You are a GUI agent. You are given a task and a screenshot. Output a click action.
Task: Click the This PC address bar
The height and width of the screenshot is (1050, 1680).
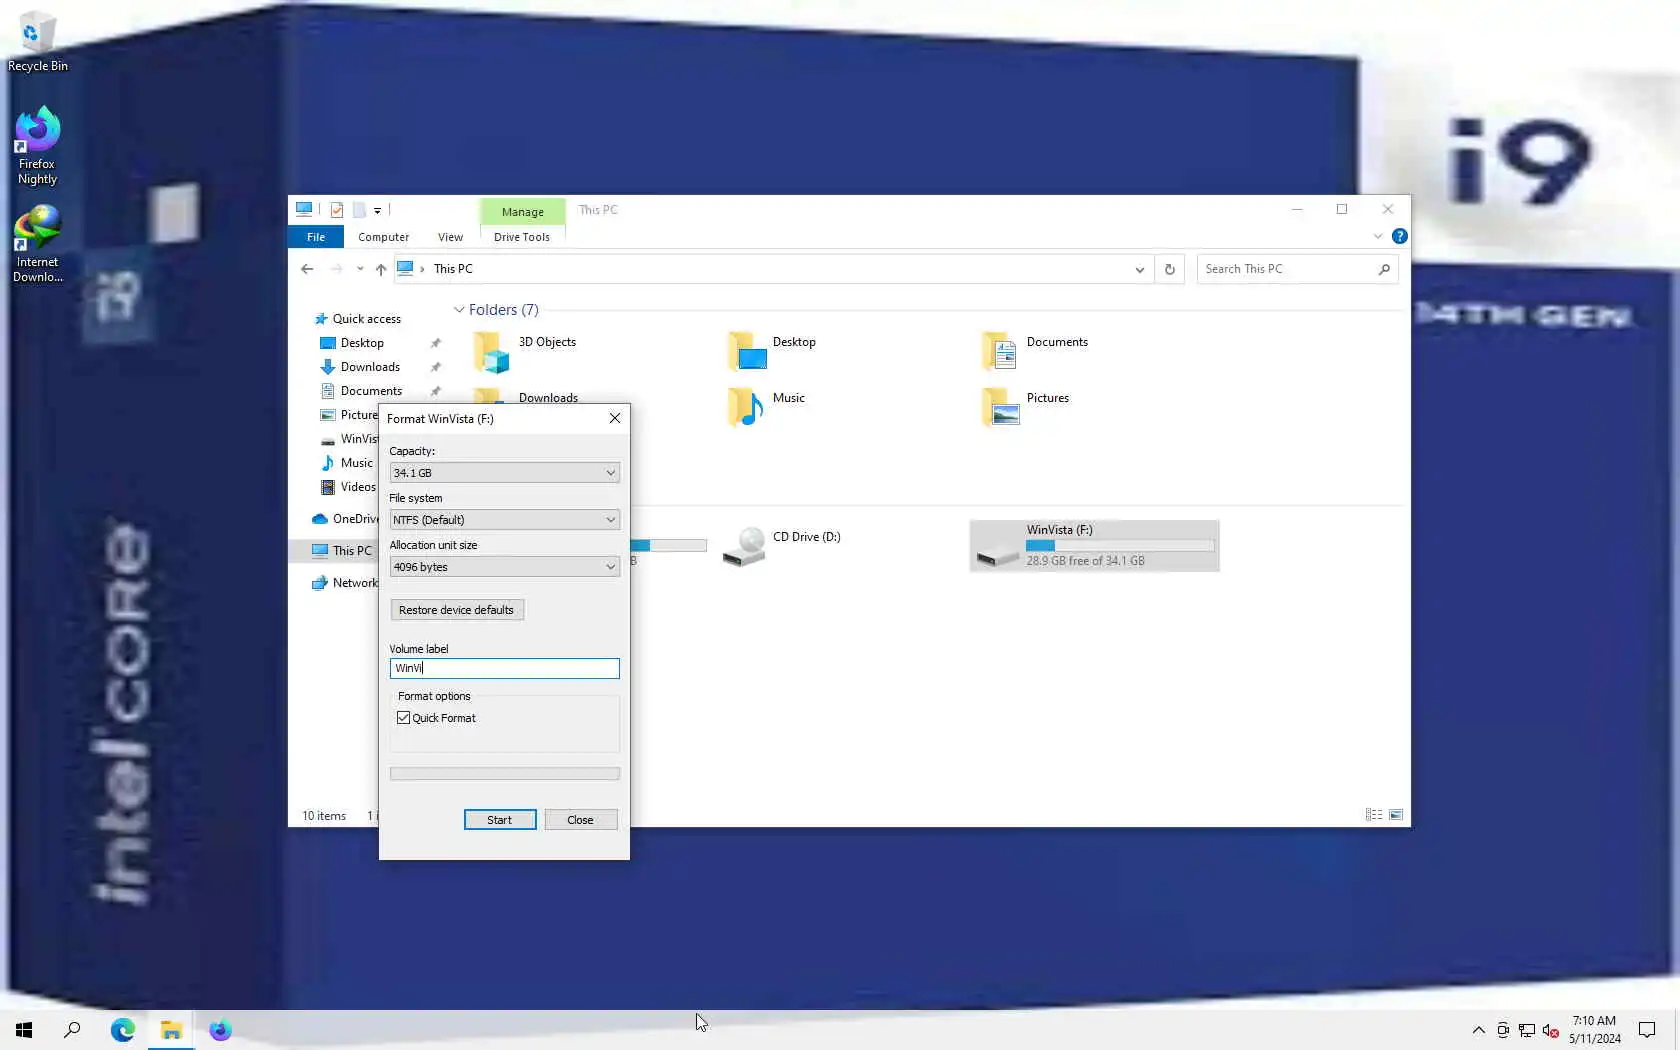point(772,269)
